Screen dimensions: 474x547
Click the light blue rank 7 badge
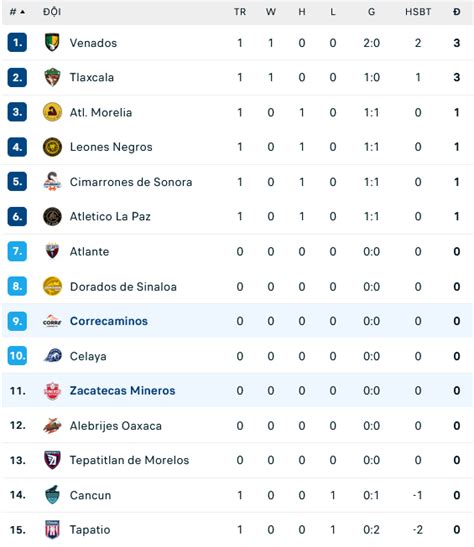pos(17,251)
